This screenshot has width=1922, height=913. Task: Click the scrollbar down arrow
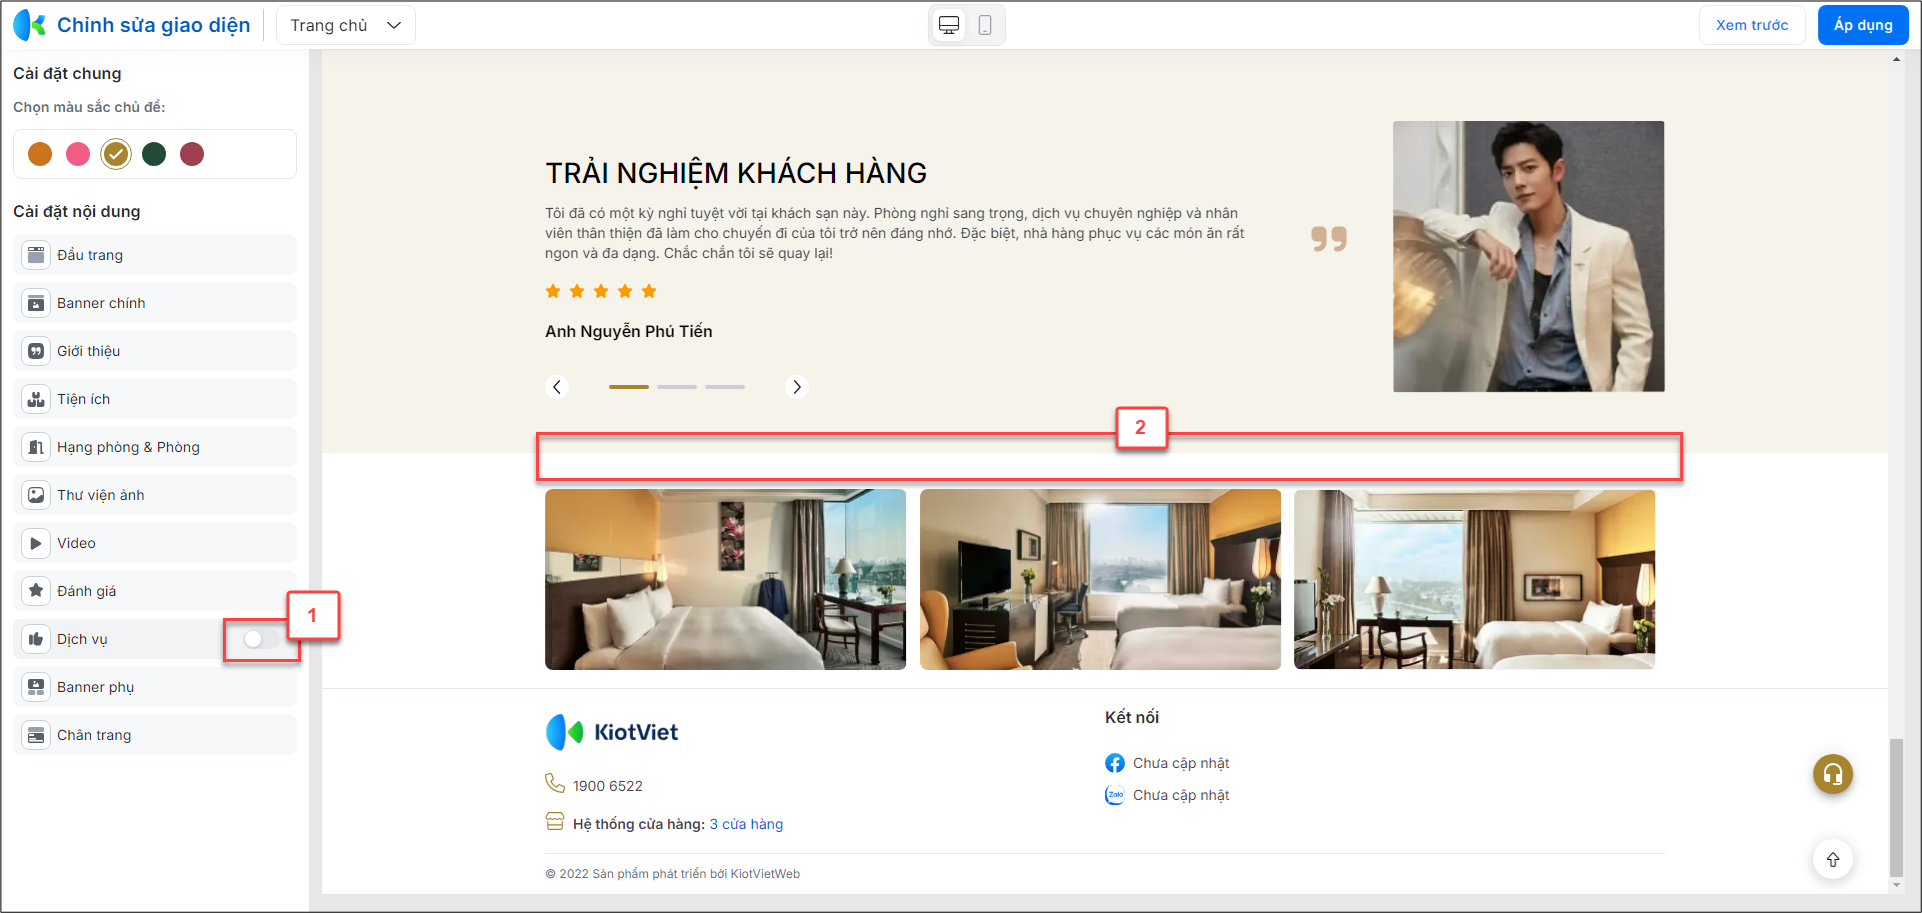tap(1896, 885)
